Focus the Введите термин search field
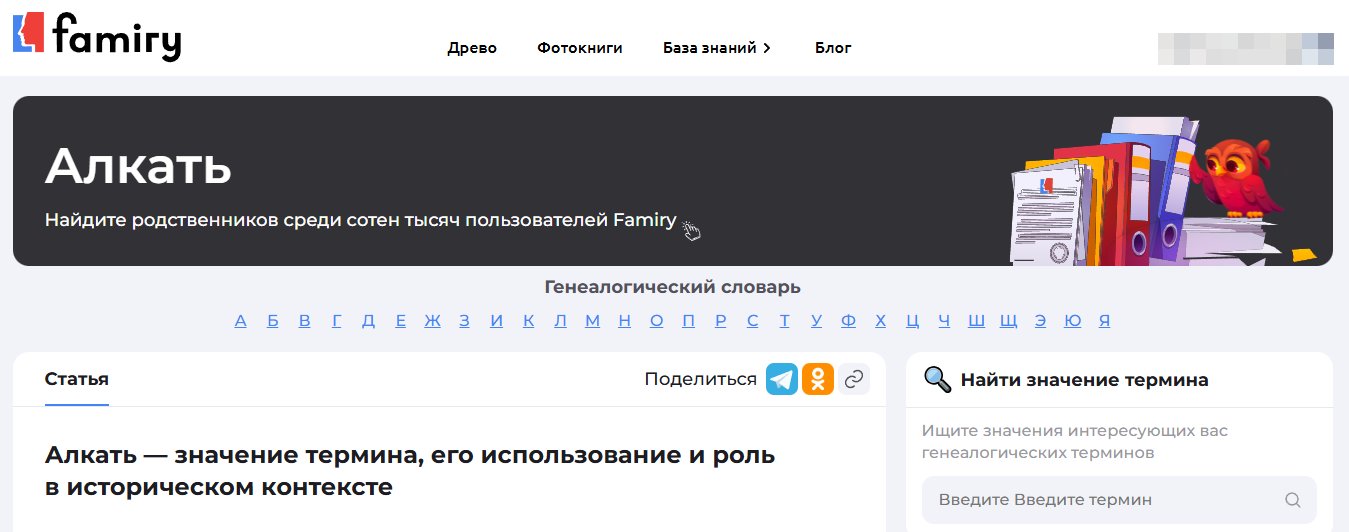Screen dimensions: 1349x532 point(1119,500)
